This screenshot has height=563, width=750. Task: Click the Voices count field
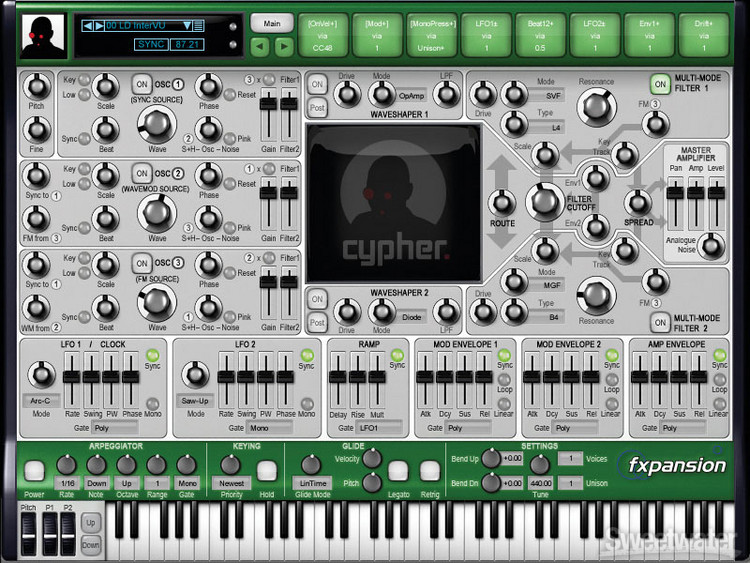[x=570, y=458]
